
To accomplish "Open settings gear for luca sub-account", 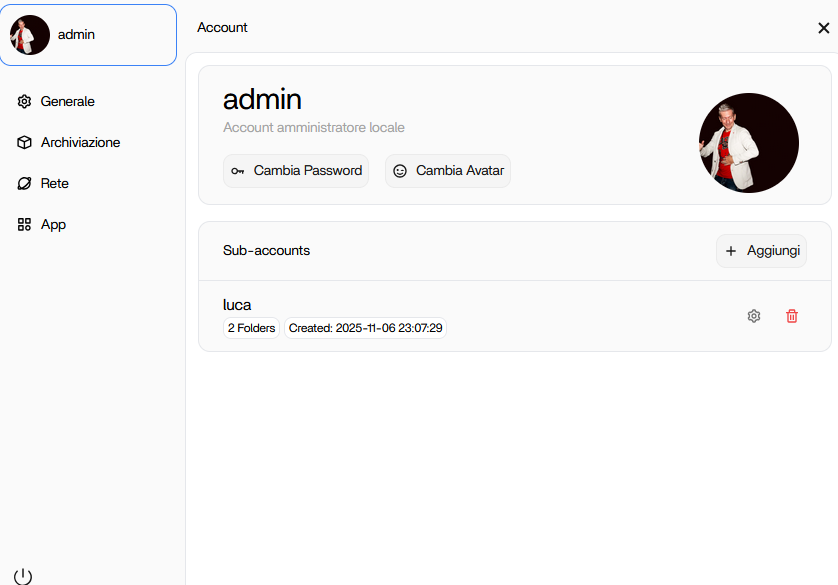I will pos(754,316).
